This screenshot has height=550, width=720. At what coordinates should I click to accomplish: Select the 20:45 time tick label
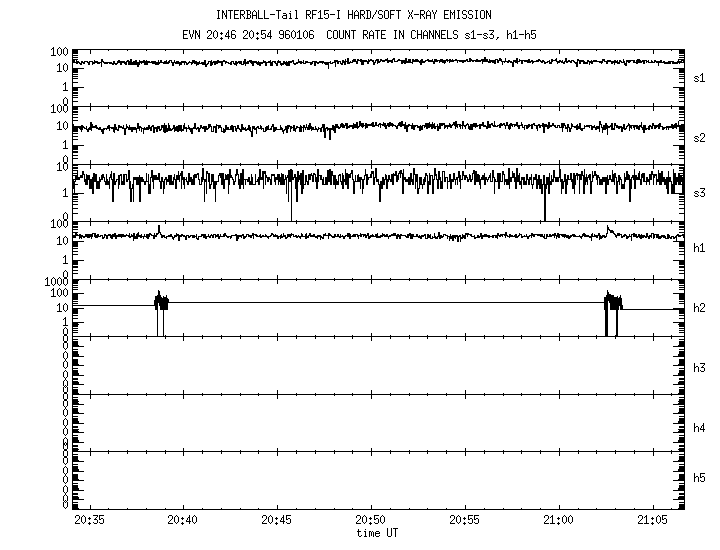pos(277,520)
